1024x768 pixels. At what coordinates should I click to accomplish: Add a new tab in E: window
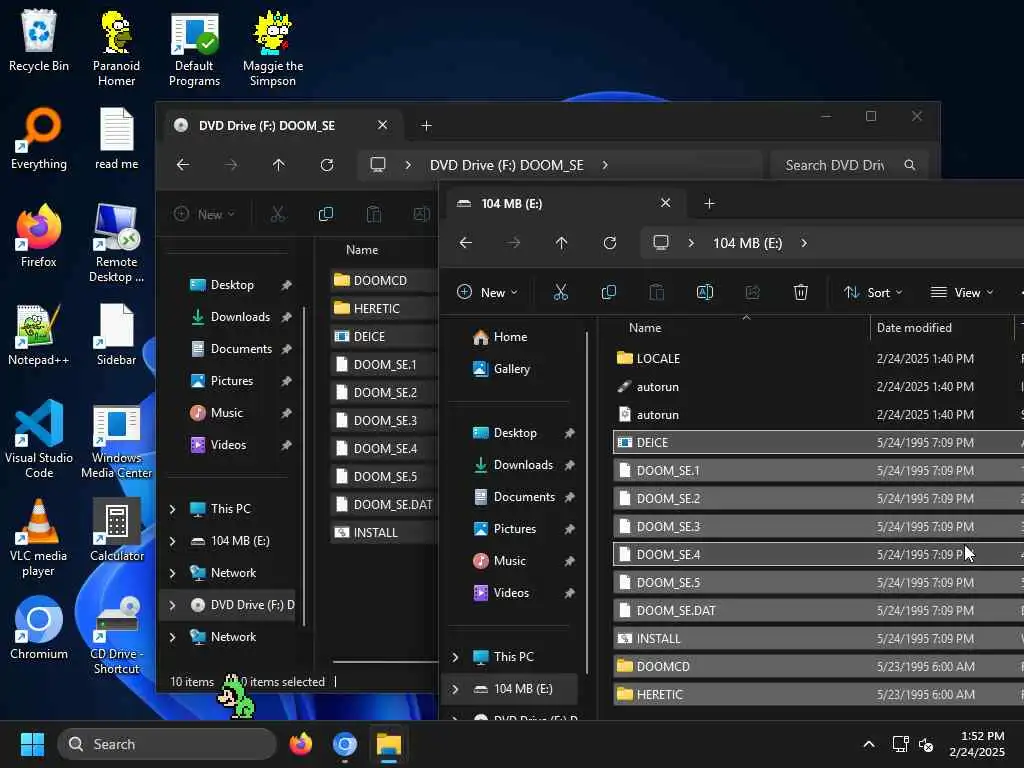coord(709,204)
